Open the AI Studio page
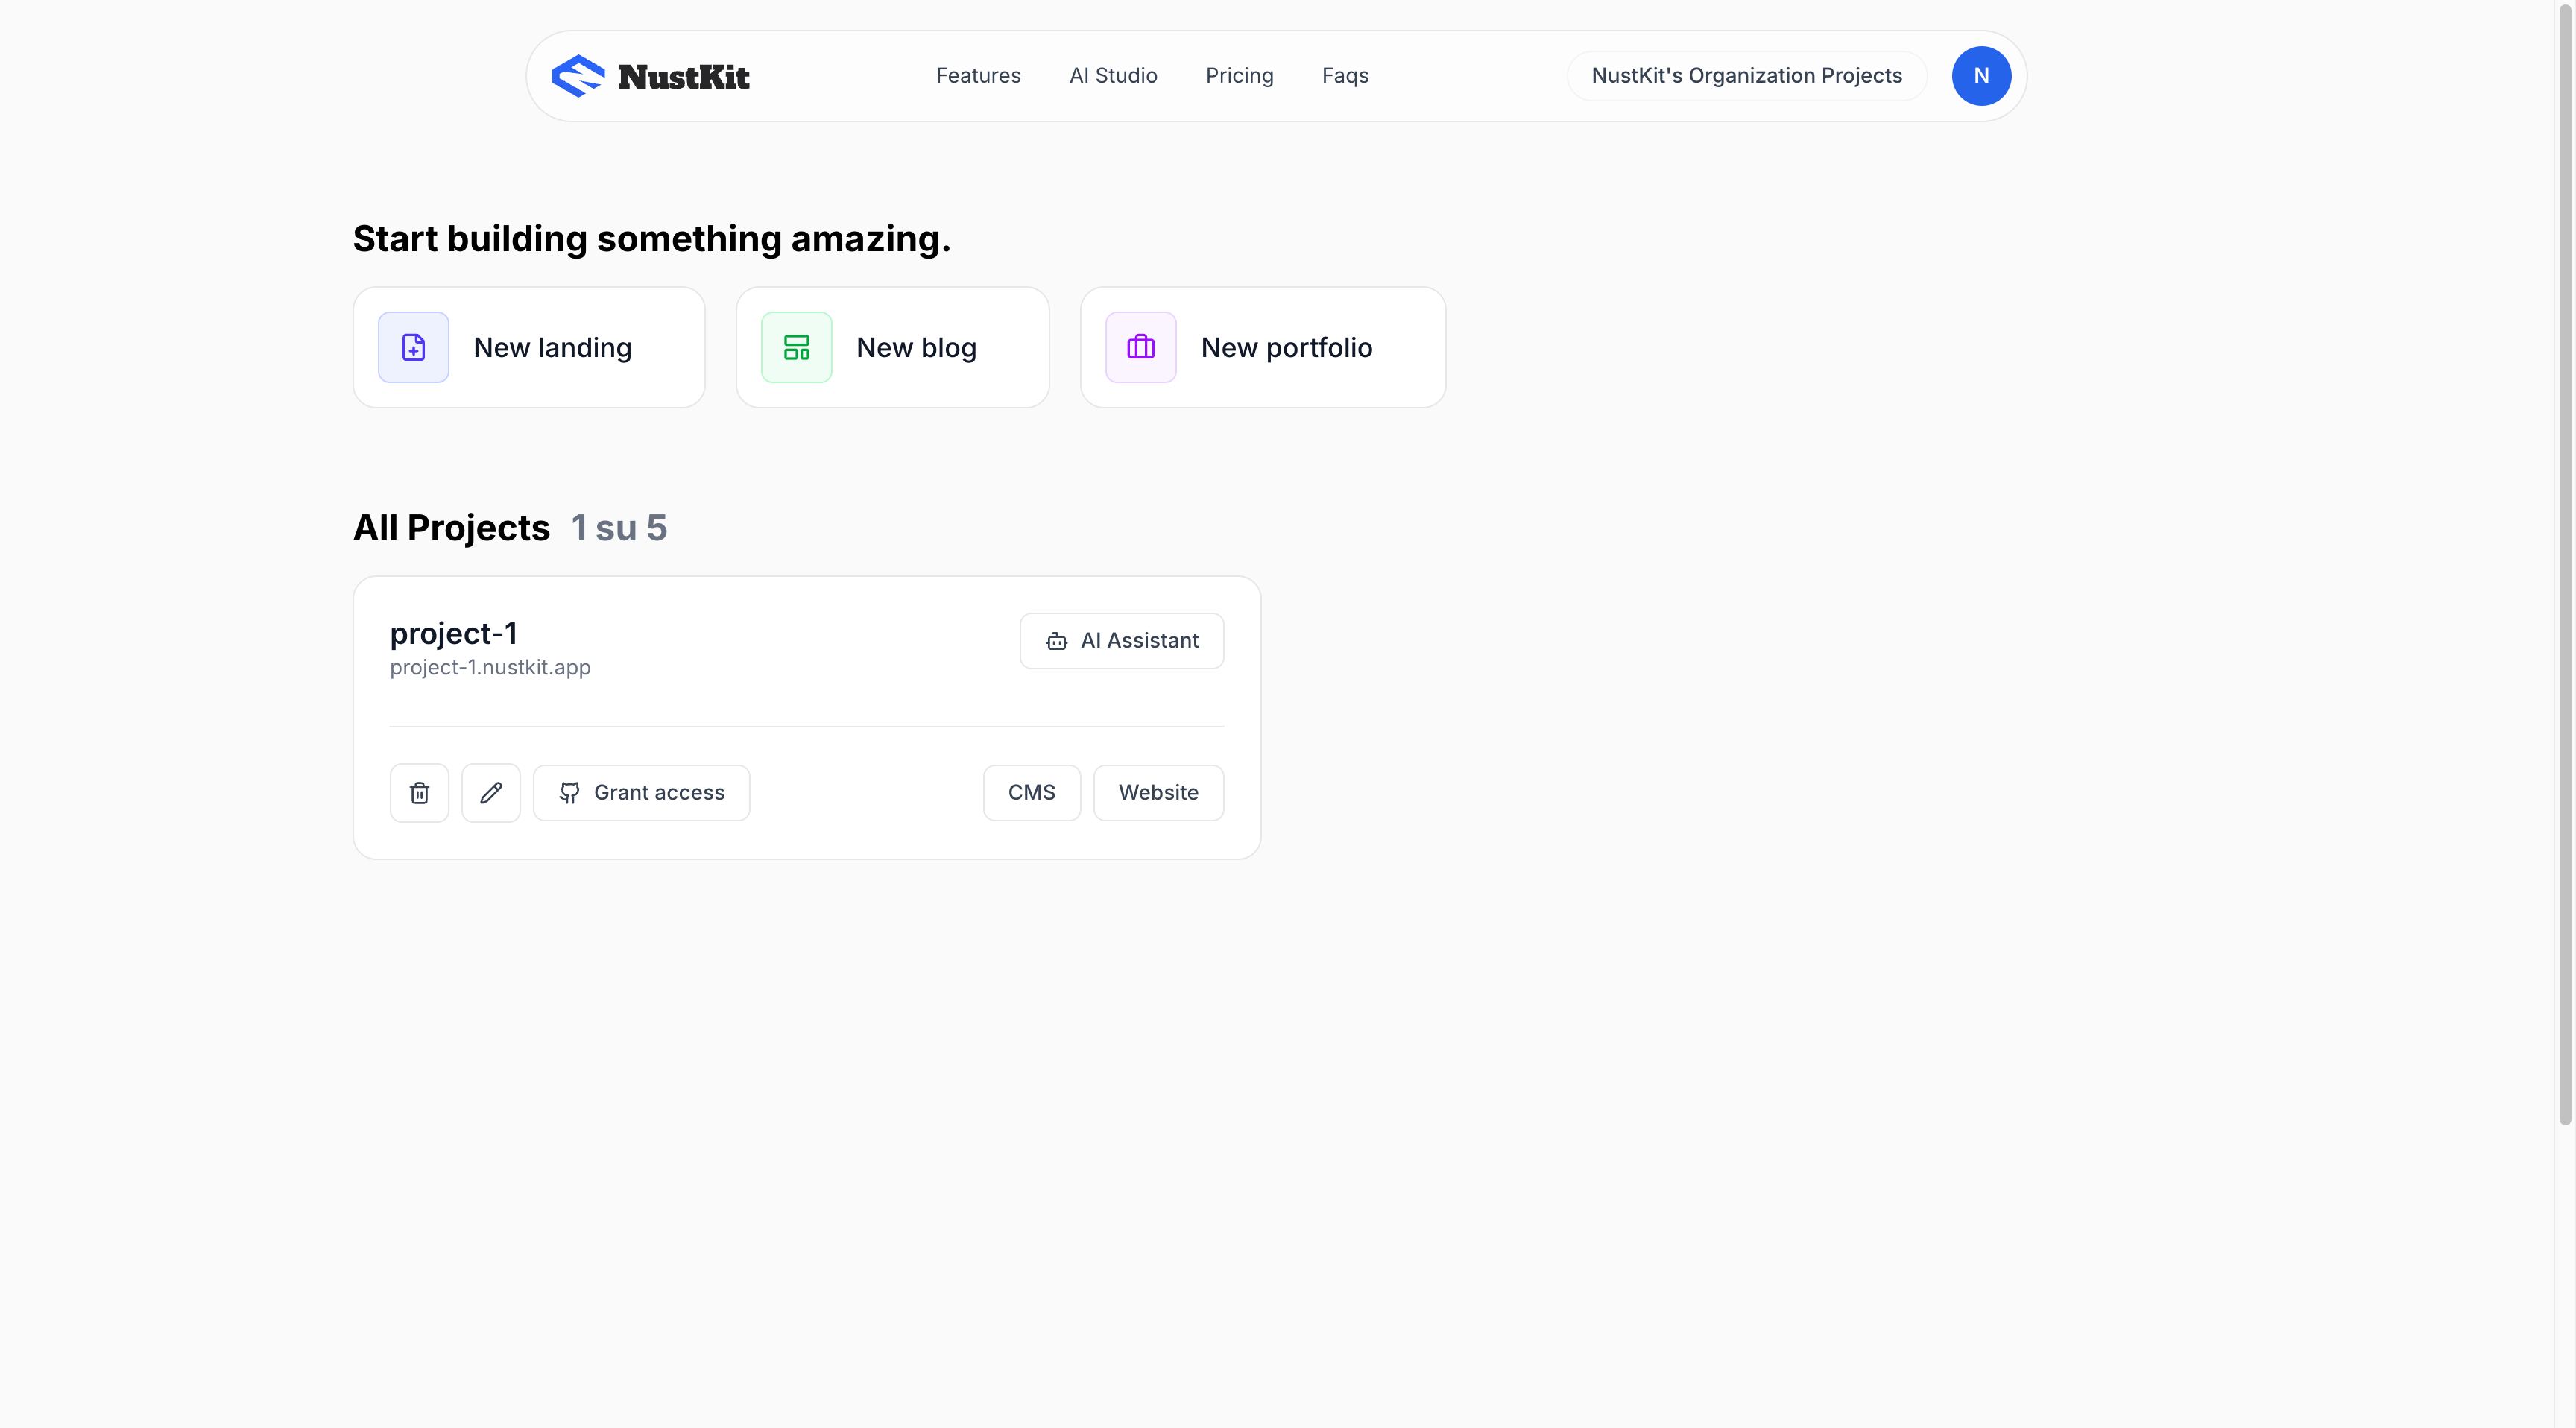The image size is (2576, 1428). [1113, 75]
